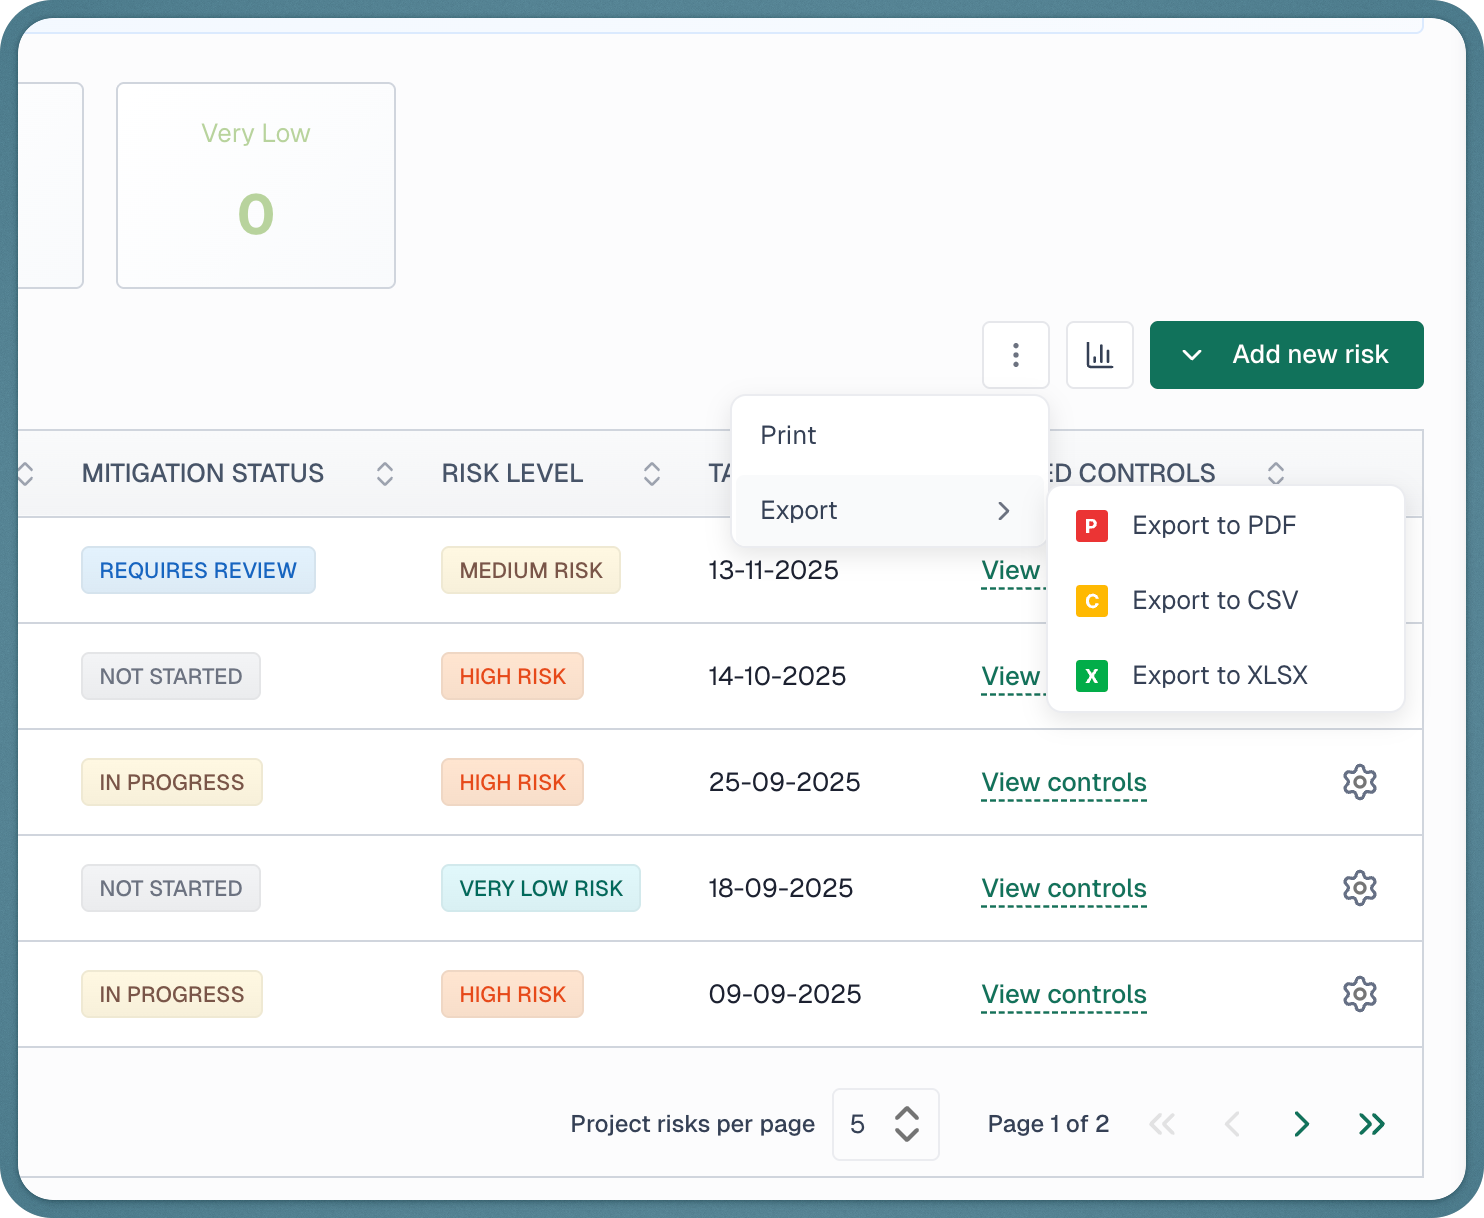Click the three-dot more options button
Screen dimensions: 1484x1218
pos(1015,355)
